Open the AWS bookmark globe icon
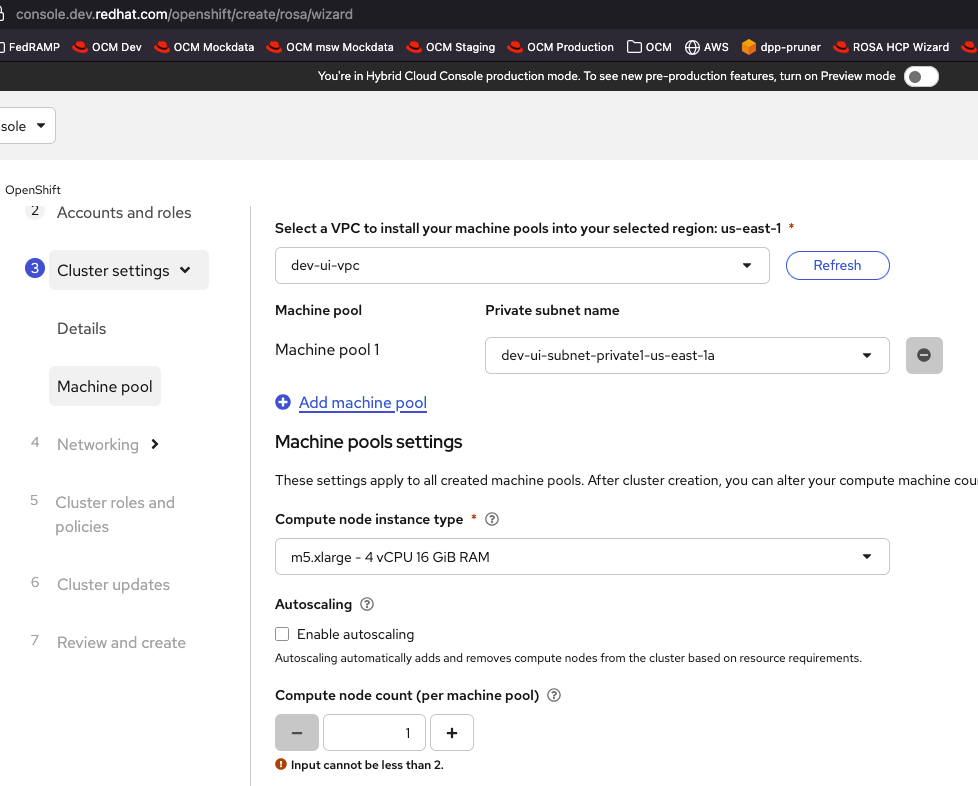978x786 pixels. [x=692, y=47]
